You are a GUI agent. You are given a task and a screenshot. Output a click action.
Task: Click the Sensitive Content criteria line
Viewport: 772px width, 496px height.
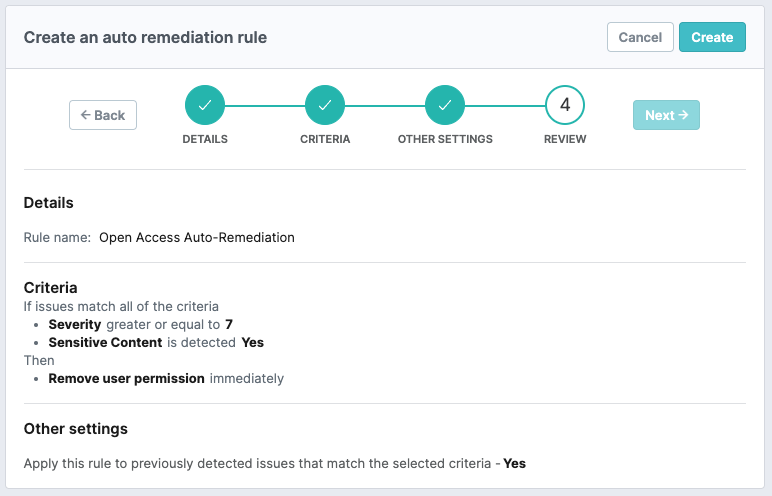click(156, 342)
